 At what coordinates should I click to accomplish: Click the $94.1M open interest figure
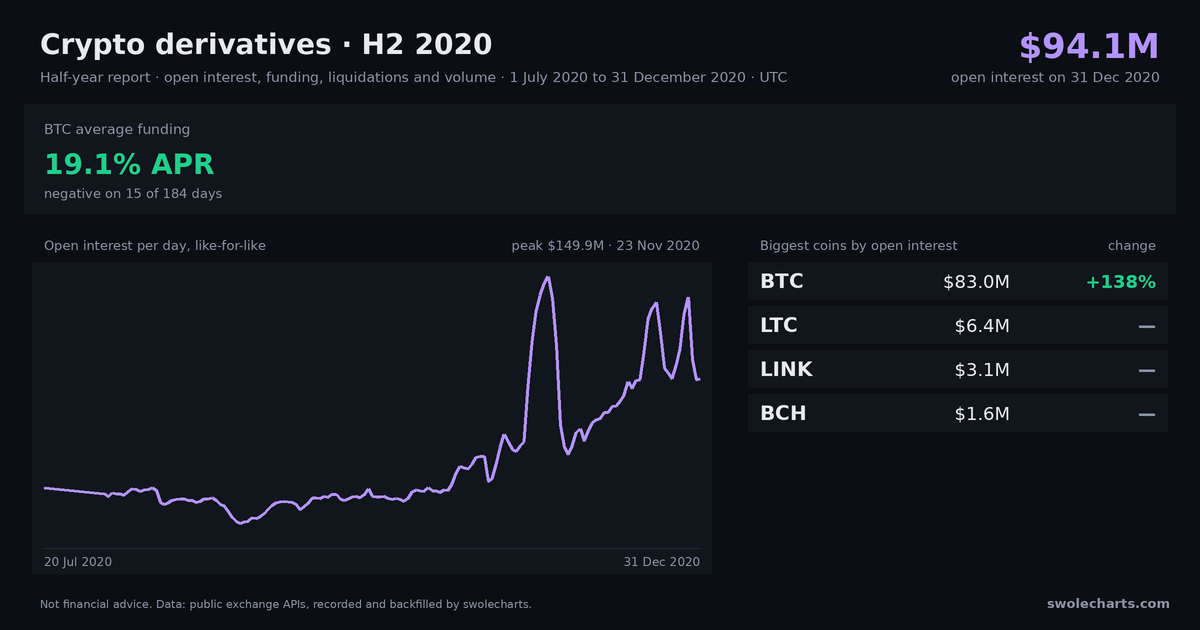(x=1089, y=47)
